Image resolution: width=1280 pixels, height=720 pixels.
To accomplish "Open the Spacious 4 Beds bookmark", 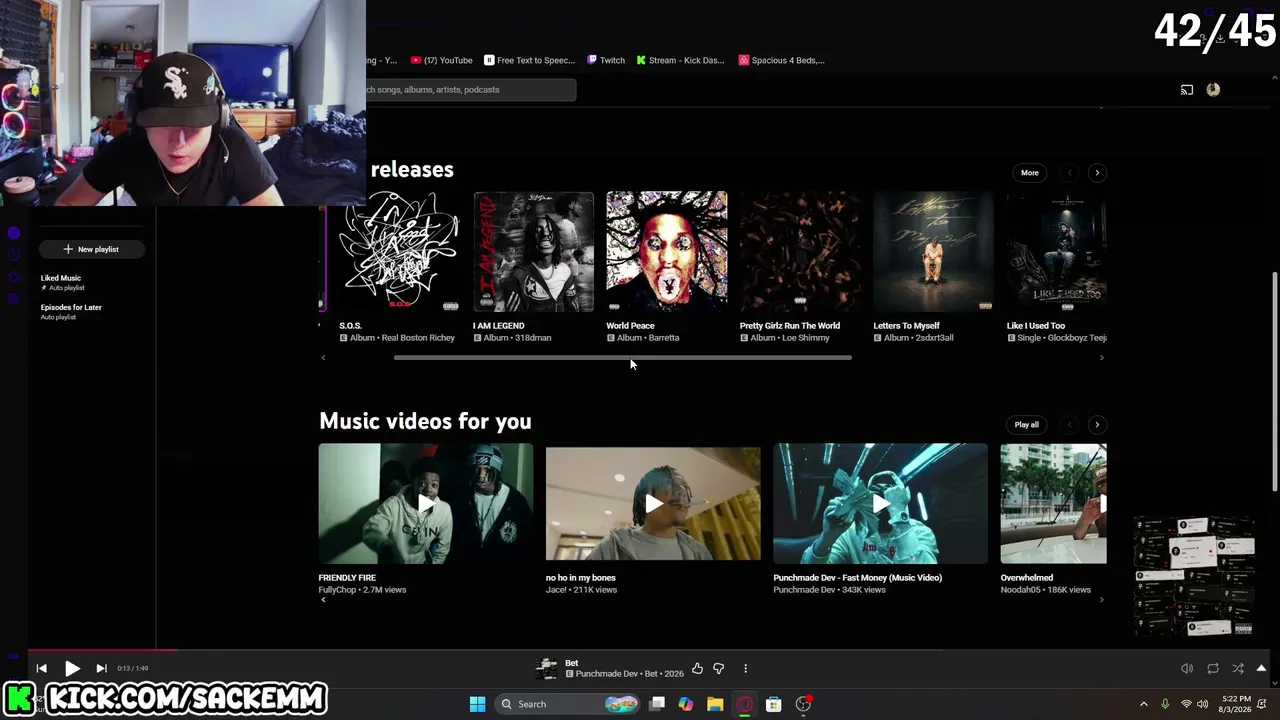I will (x=782, y=60).
